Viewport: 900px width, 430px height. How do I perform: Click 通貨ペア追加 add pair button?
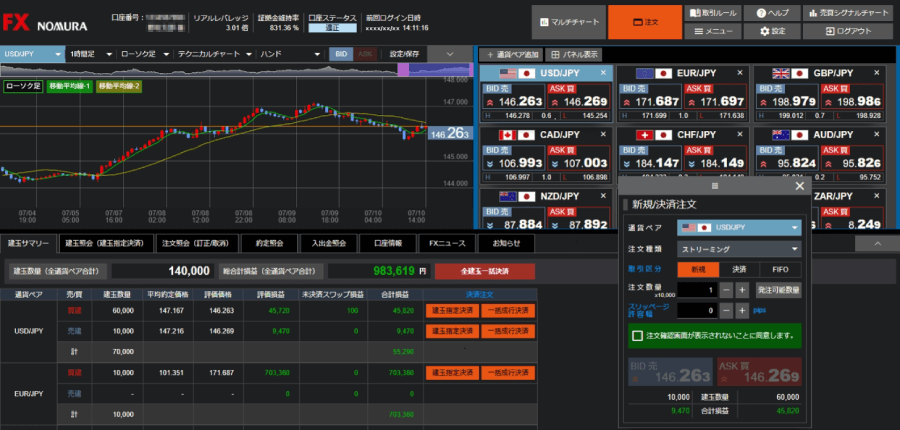511,55
